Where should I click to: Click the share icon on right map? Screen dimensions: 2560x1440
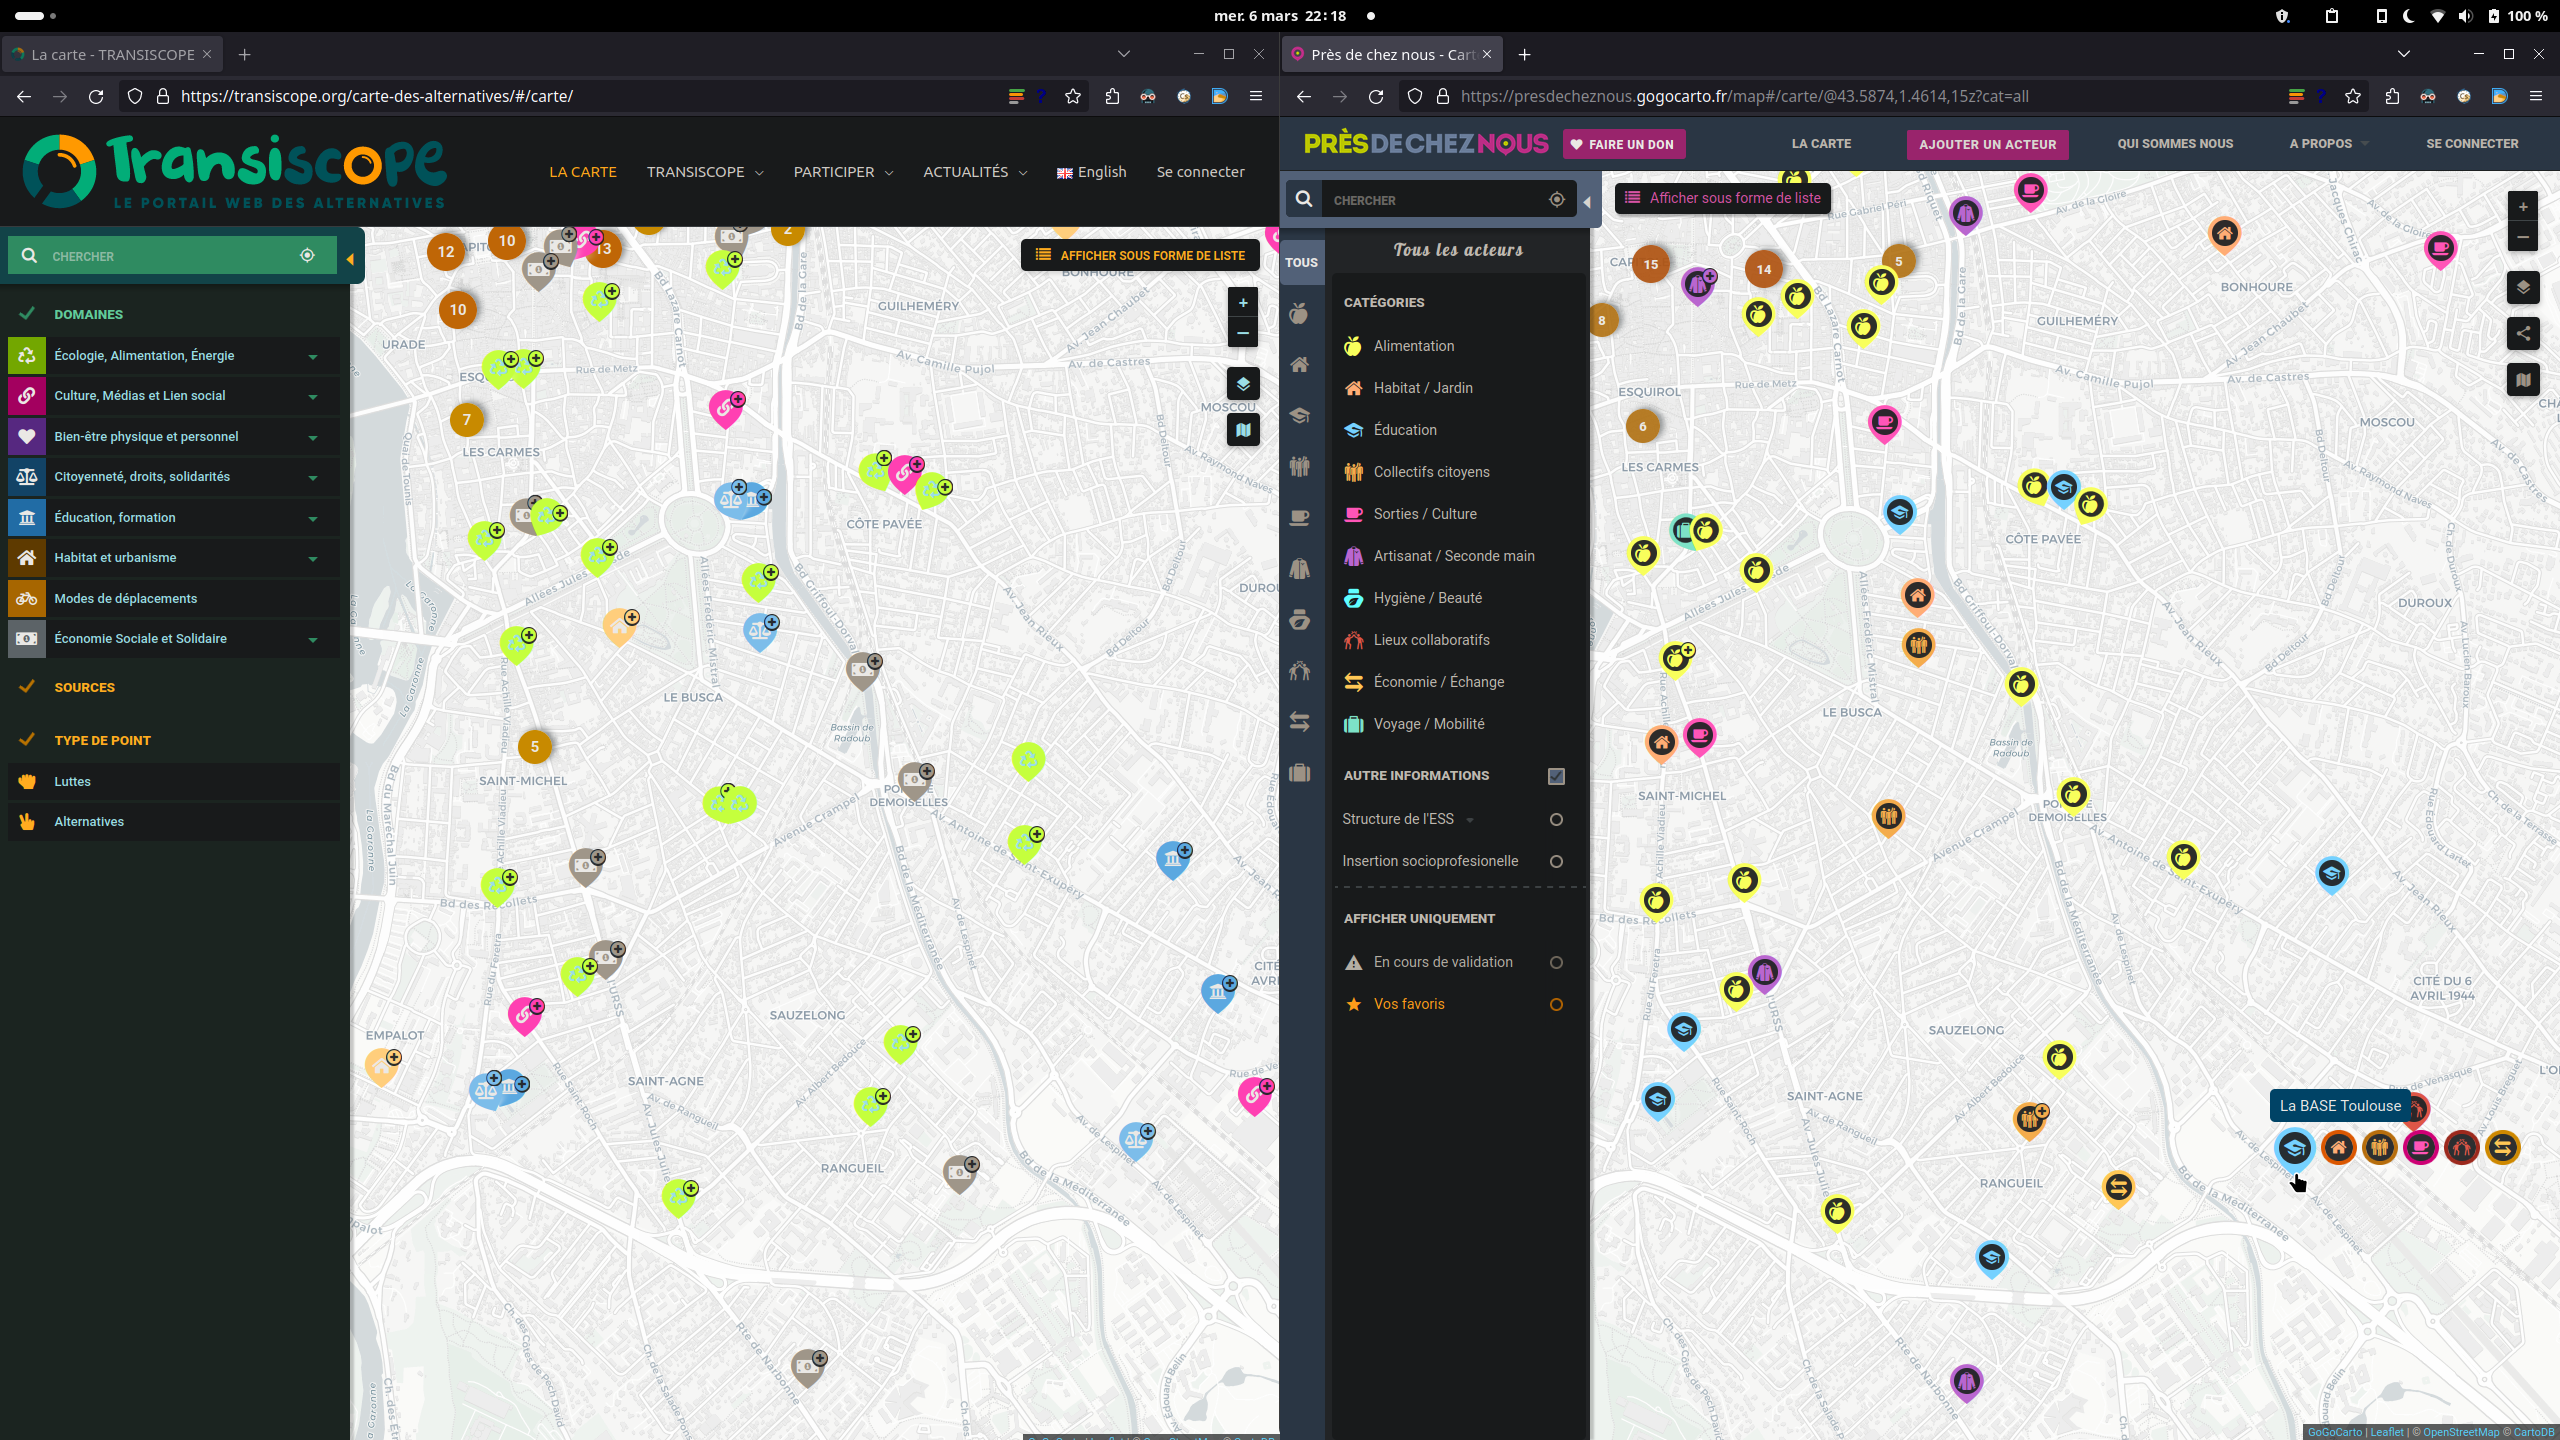click(2523, 334)
